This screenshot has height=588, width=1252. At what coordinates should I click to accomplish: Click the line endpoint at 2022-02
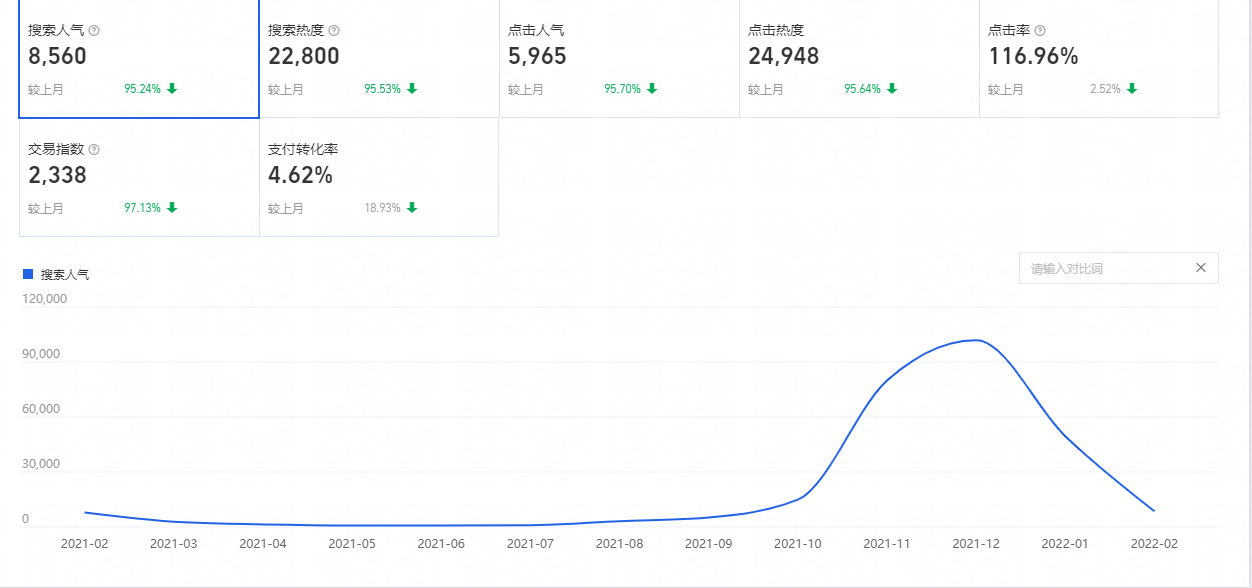pos(1154,511)
